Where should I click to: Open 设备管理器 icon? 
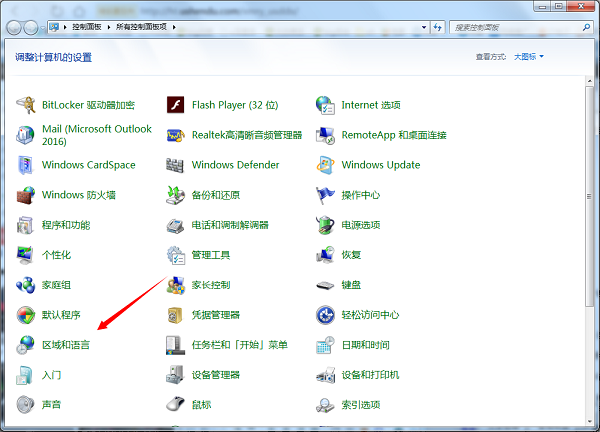[176, 375]
